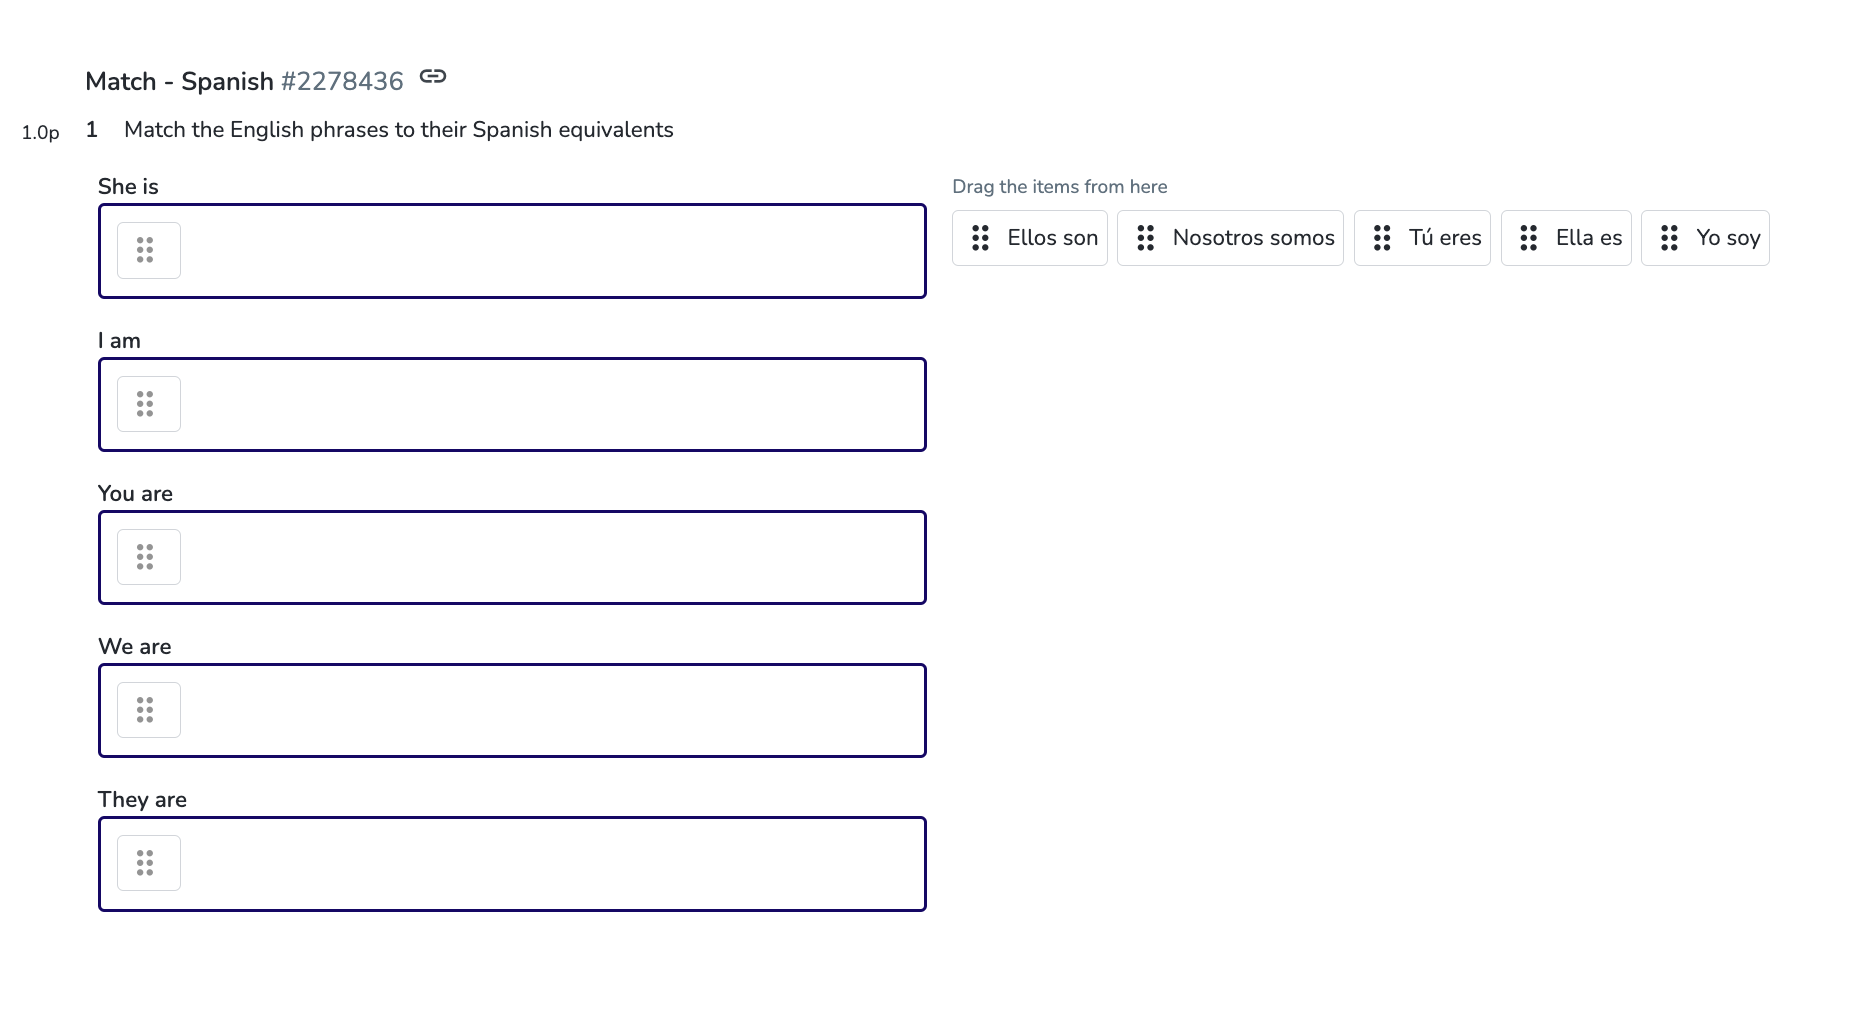The width and height of the screenshot is (1852, 1024).
Task: Select the 'Nosotros somos' text label
Action: pos(1254,238)
